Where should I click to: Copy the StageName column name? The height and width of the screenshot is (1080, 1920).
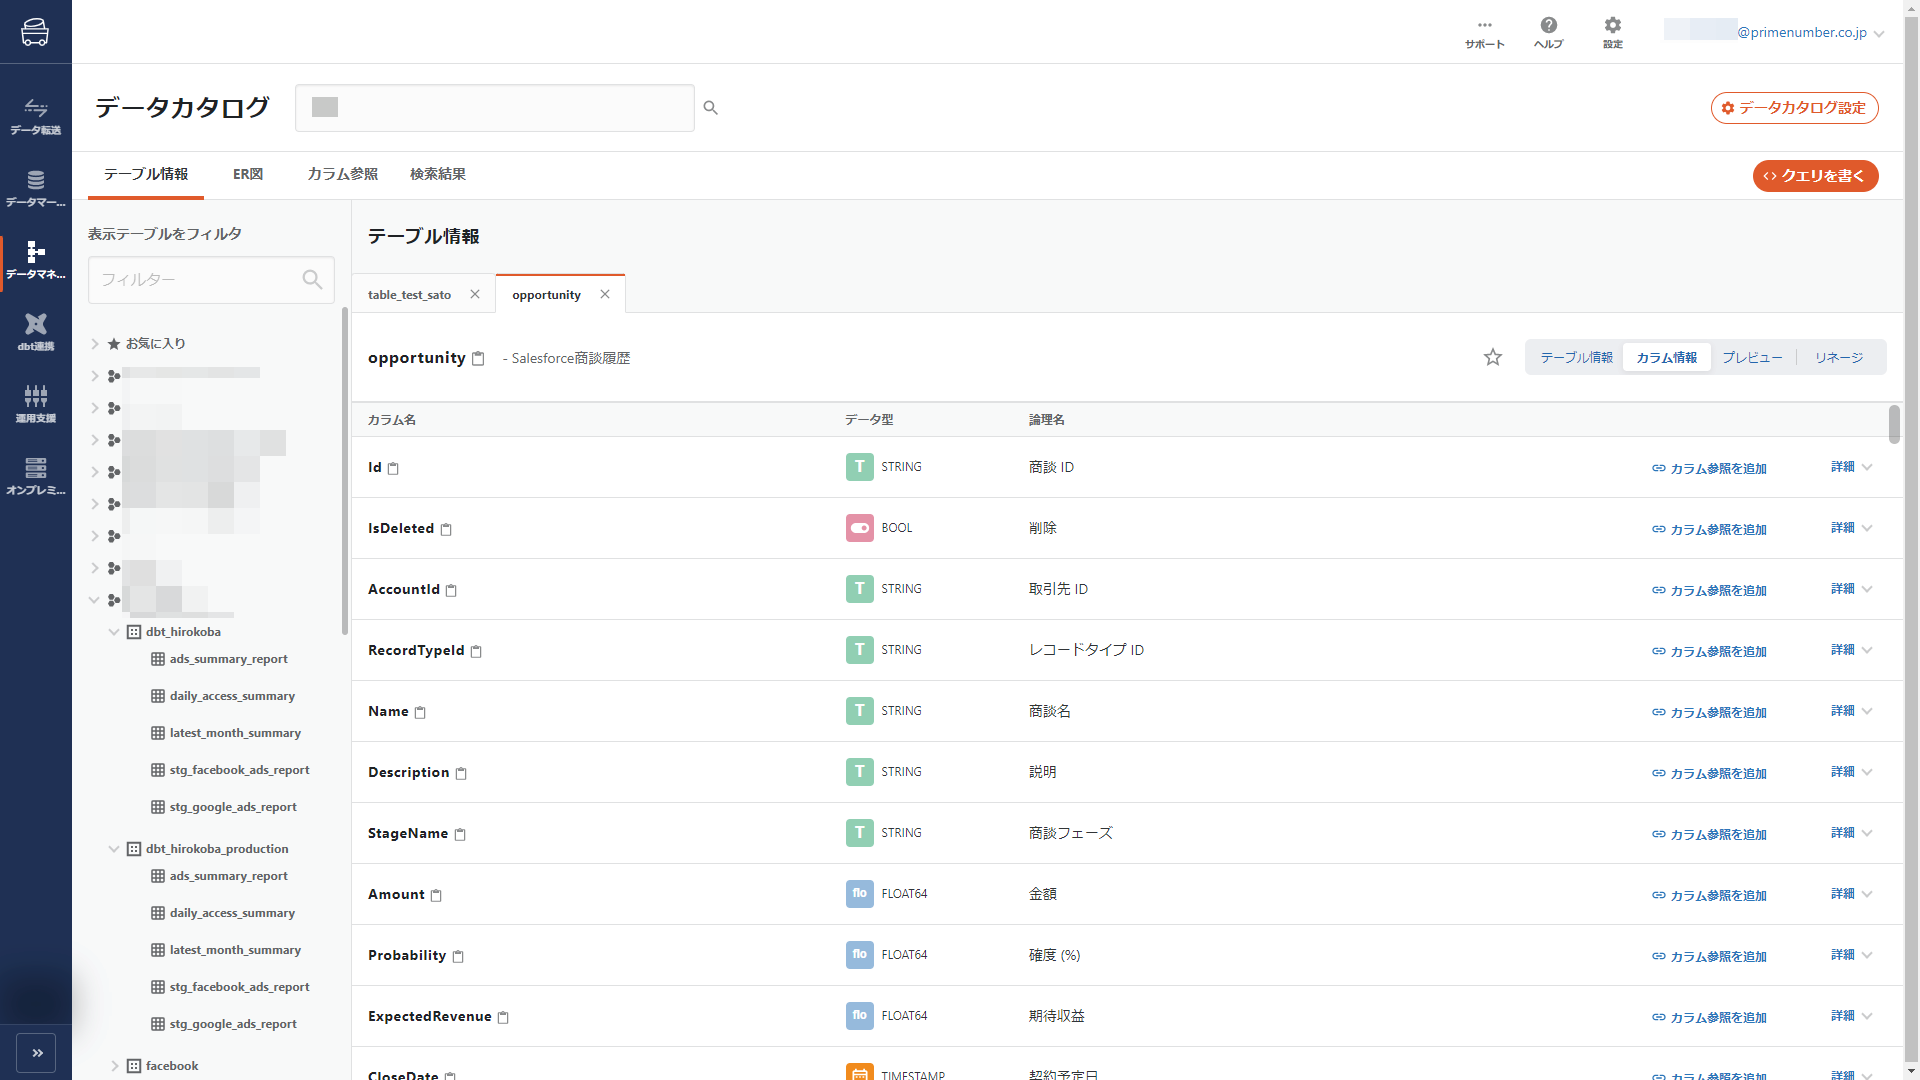460,834
